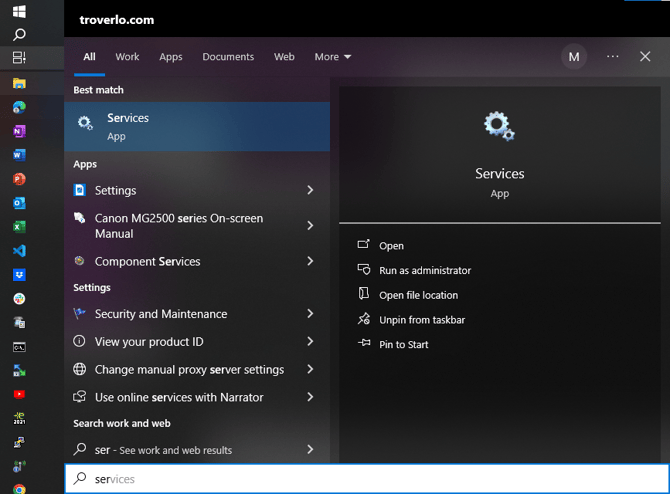Image resolution: width=670 pixels, height=494 pixels.
Task: Switch to the Web search tab
Action: (284, 57)
